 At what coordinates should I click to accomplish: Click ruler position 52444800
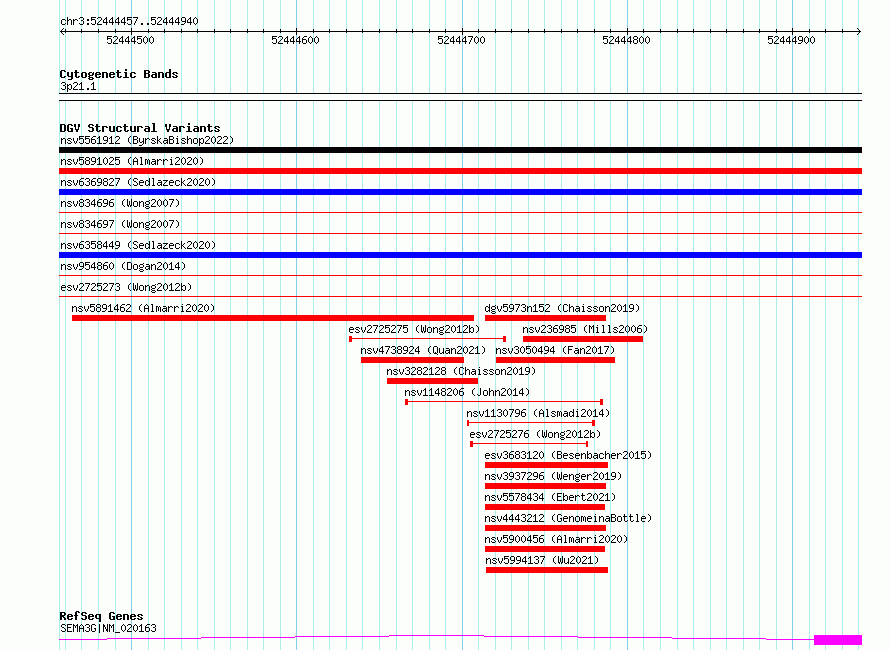coord(626,40)
